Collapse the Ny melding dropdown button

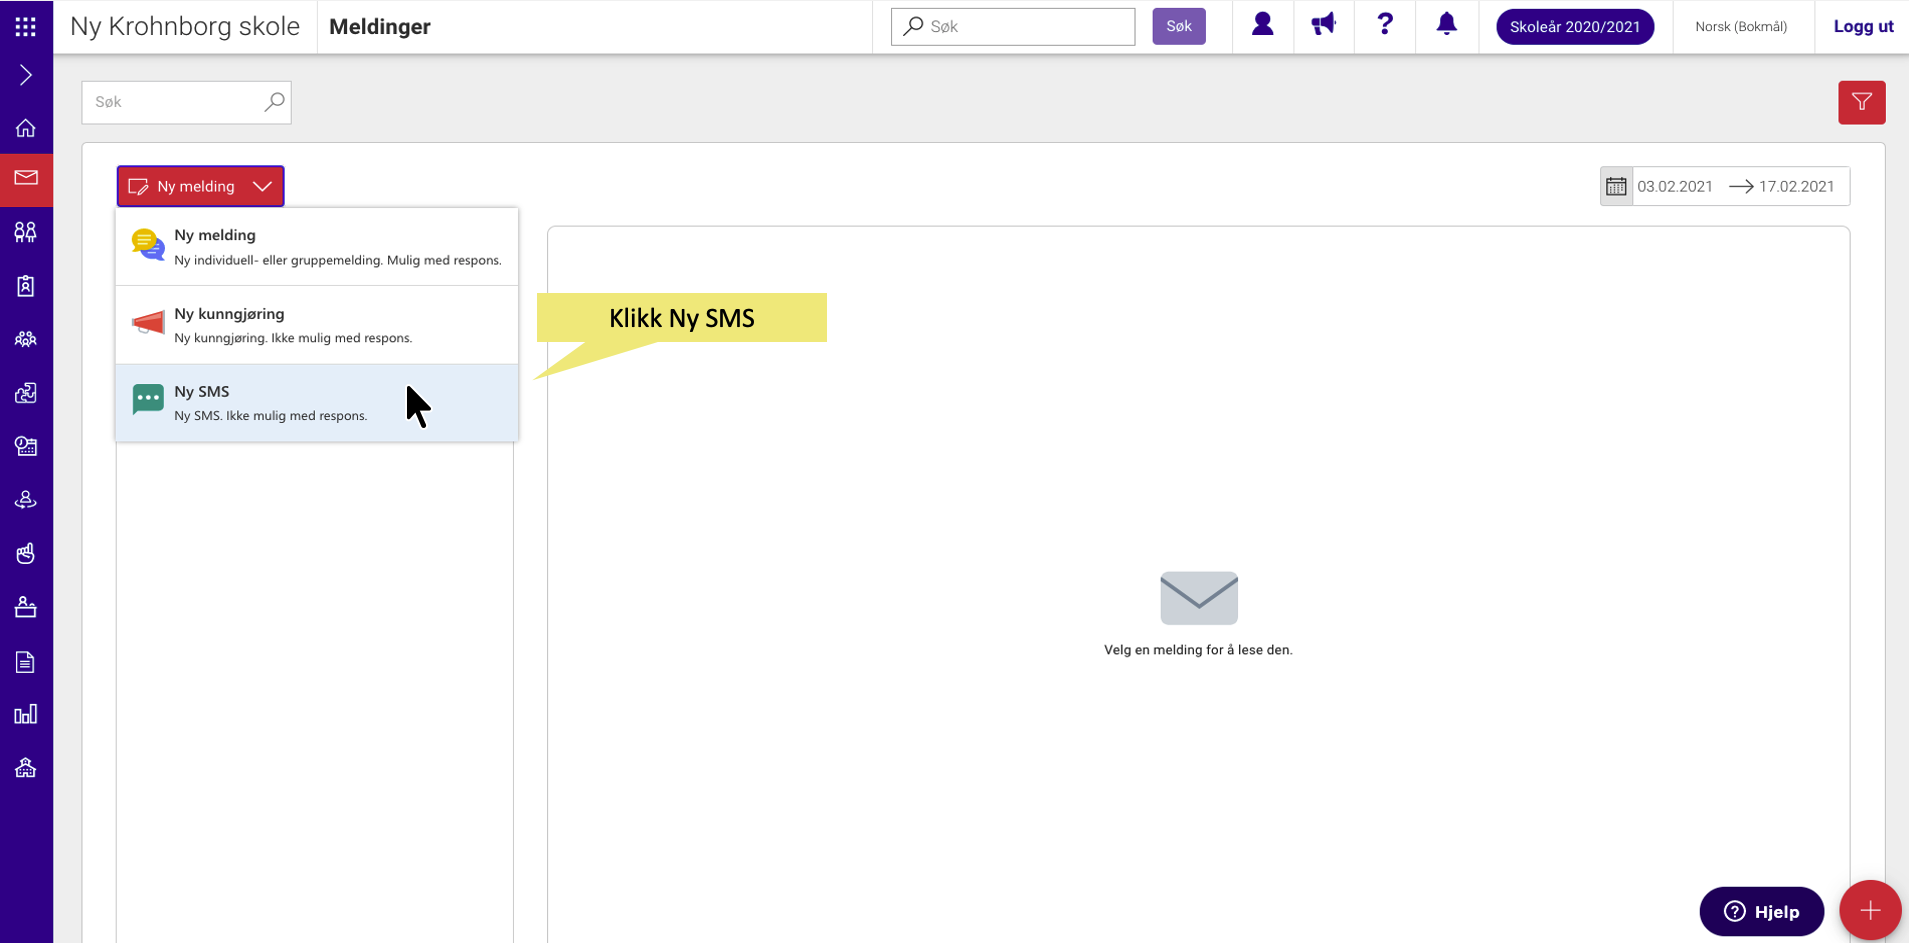pos(201,186)
